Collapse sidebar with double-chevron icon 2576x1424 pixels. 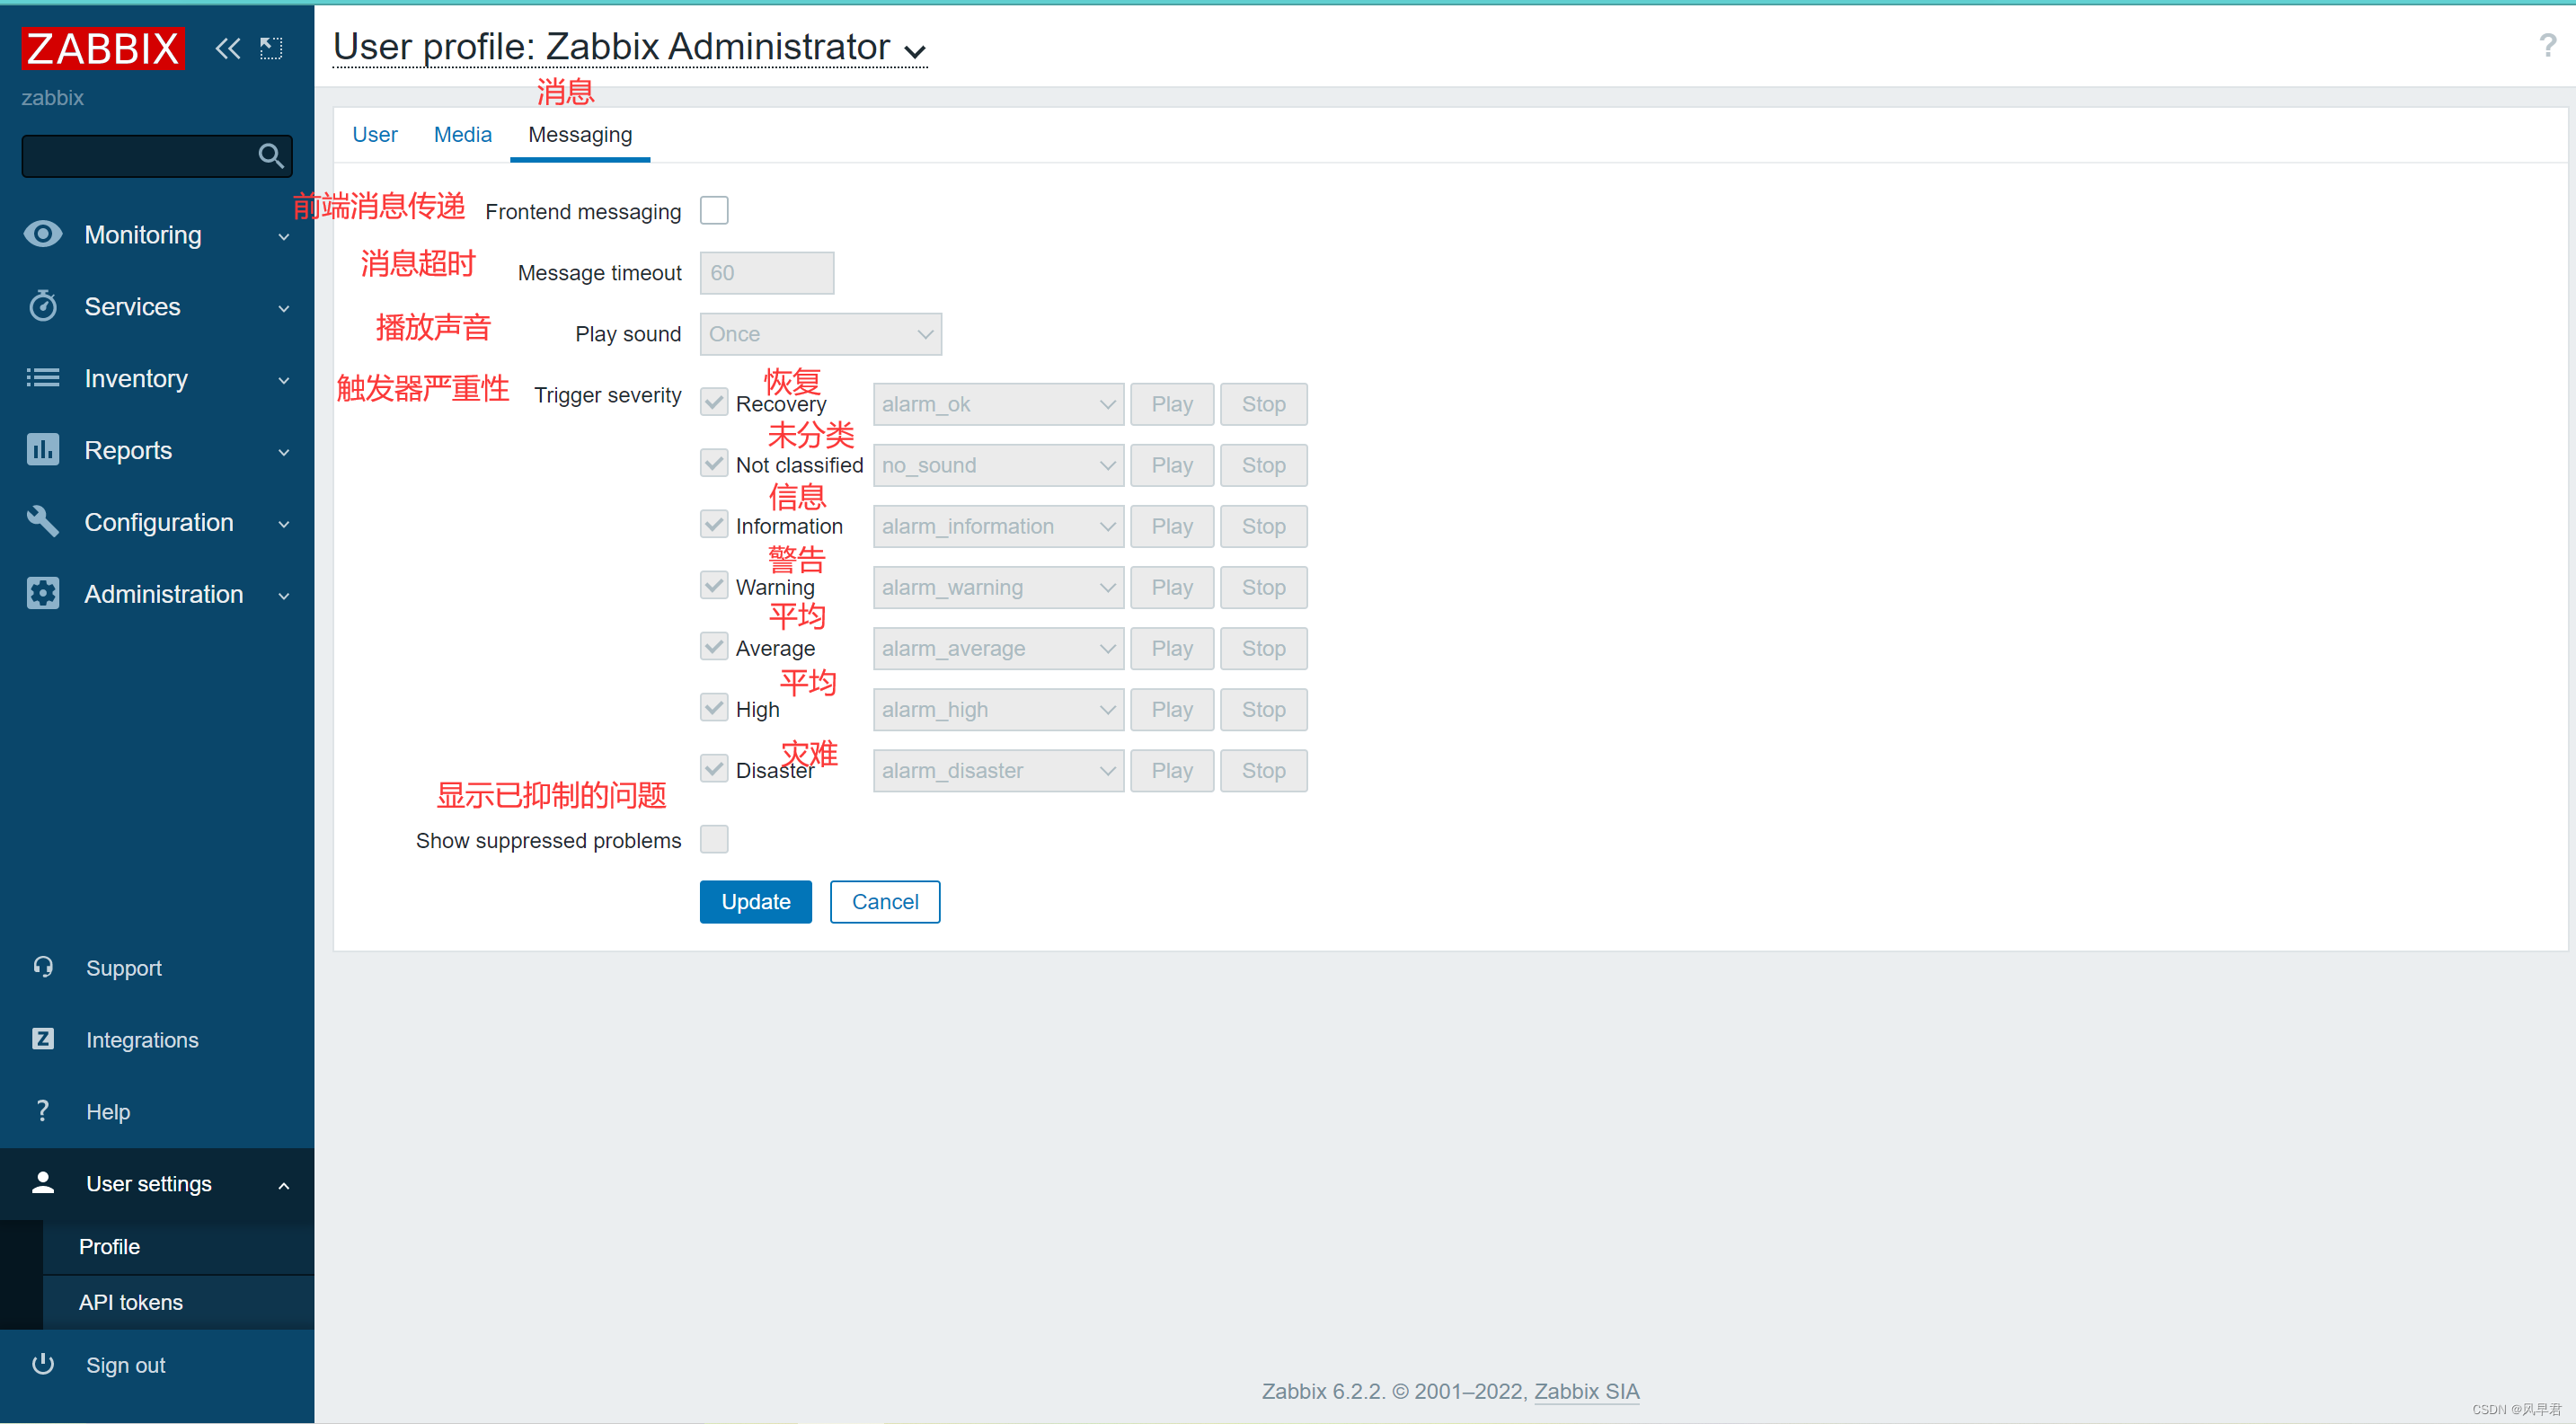[227, 48]
